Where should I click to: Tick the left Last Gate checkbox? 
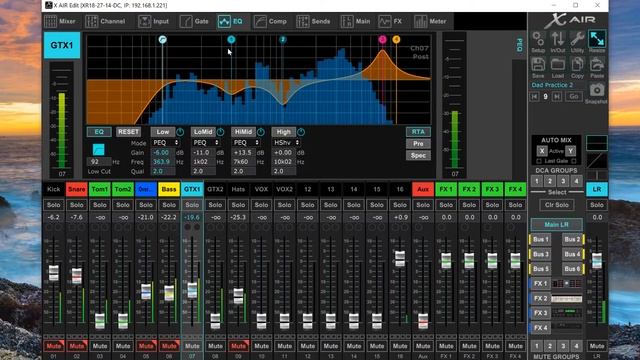tap(539, 161)
